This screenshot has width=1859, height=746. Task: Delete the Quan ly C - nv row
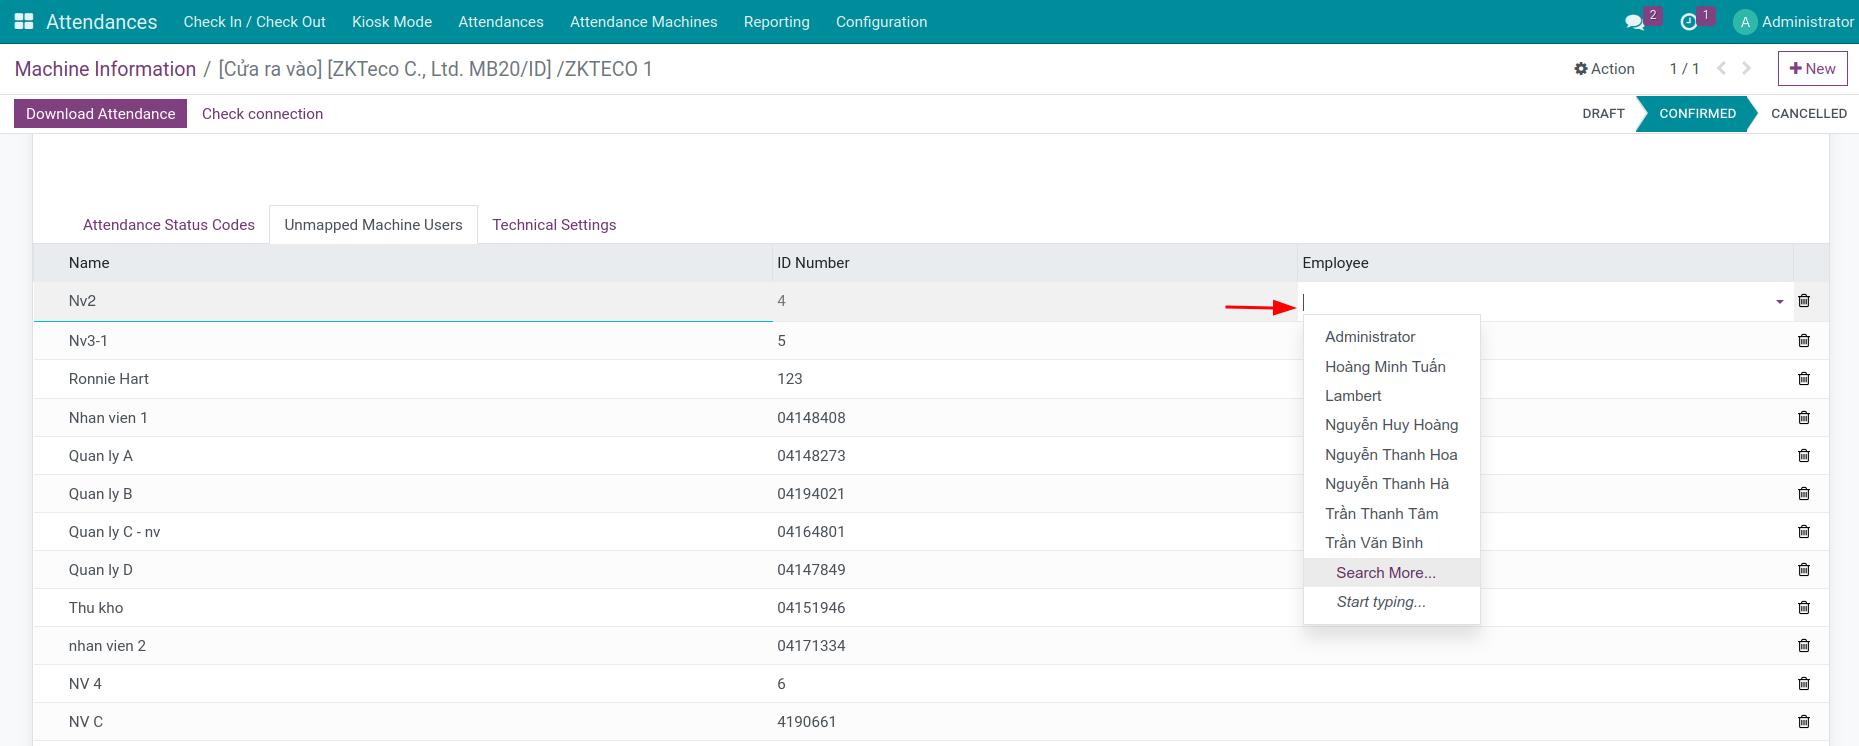tap(1804, 532)
